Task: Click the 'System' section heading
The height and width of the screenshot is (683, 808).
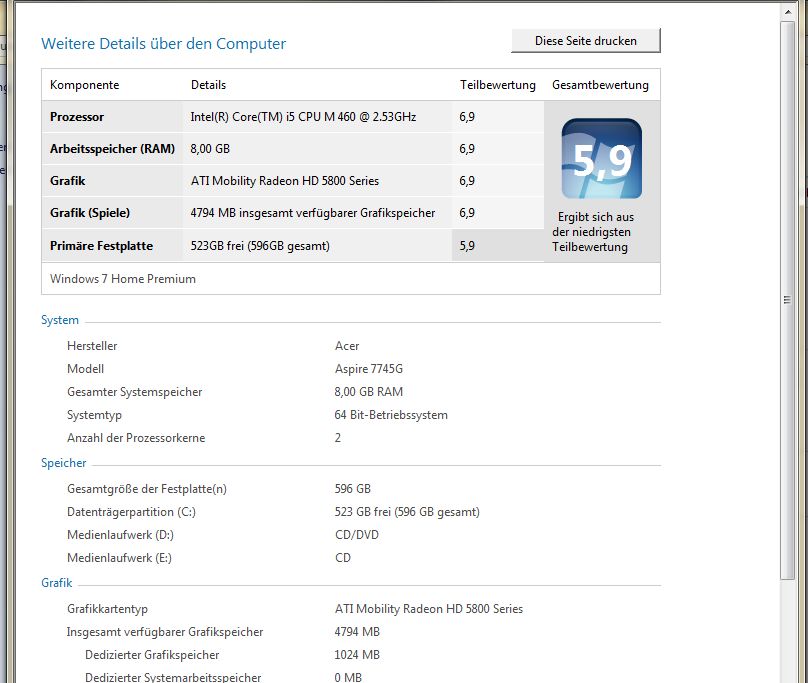Action: [60, 320]
